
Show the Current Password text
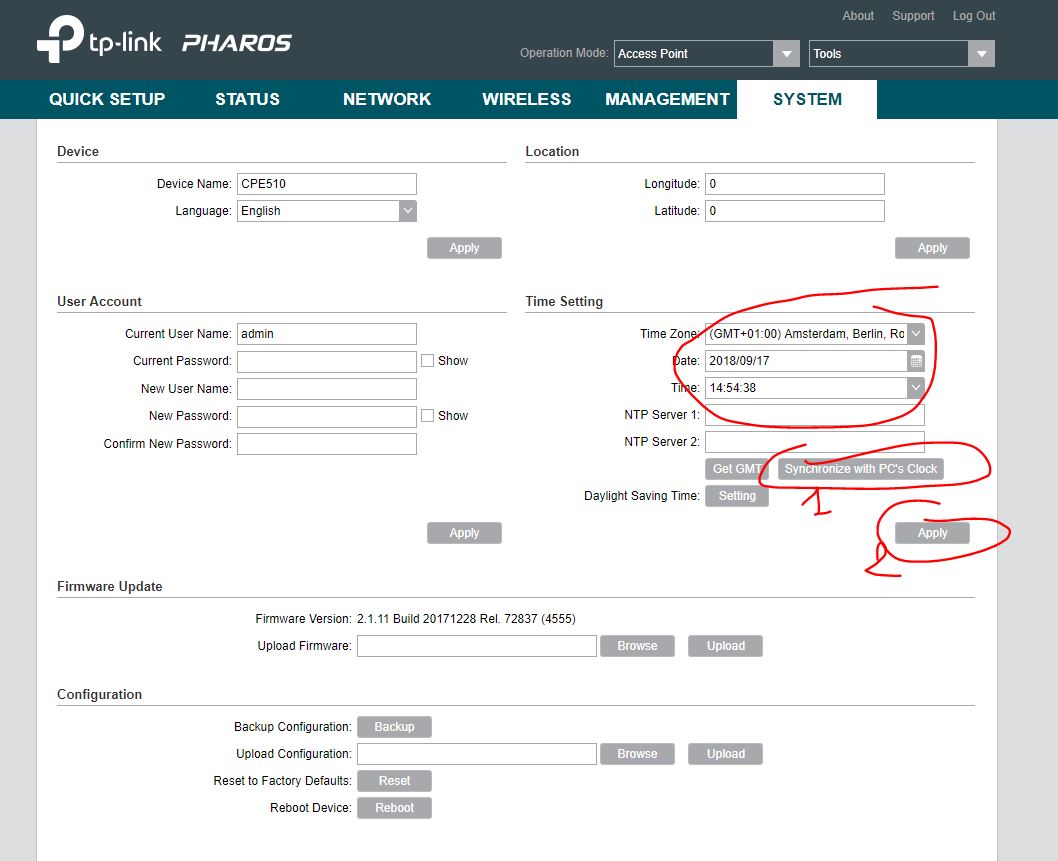click(427, 361)
